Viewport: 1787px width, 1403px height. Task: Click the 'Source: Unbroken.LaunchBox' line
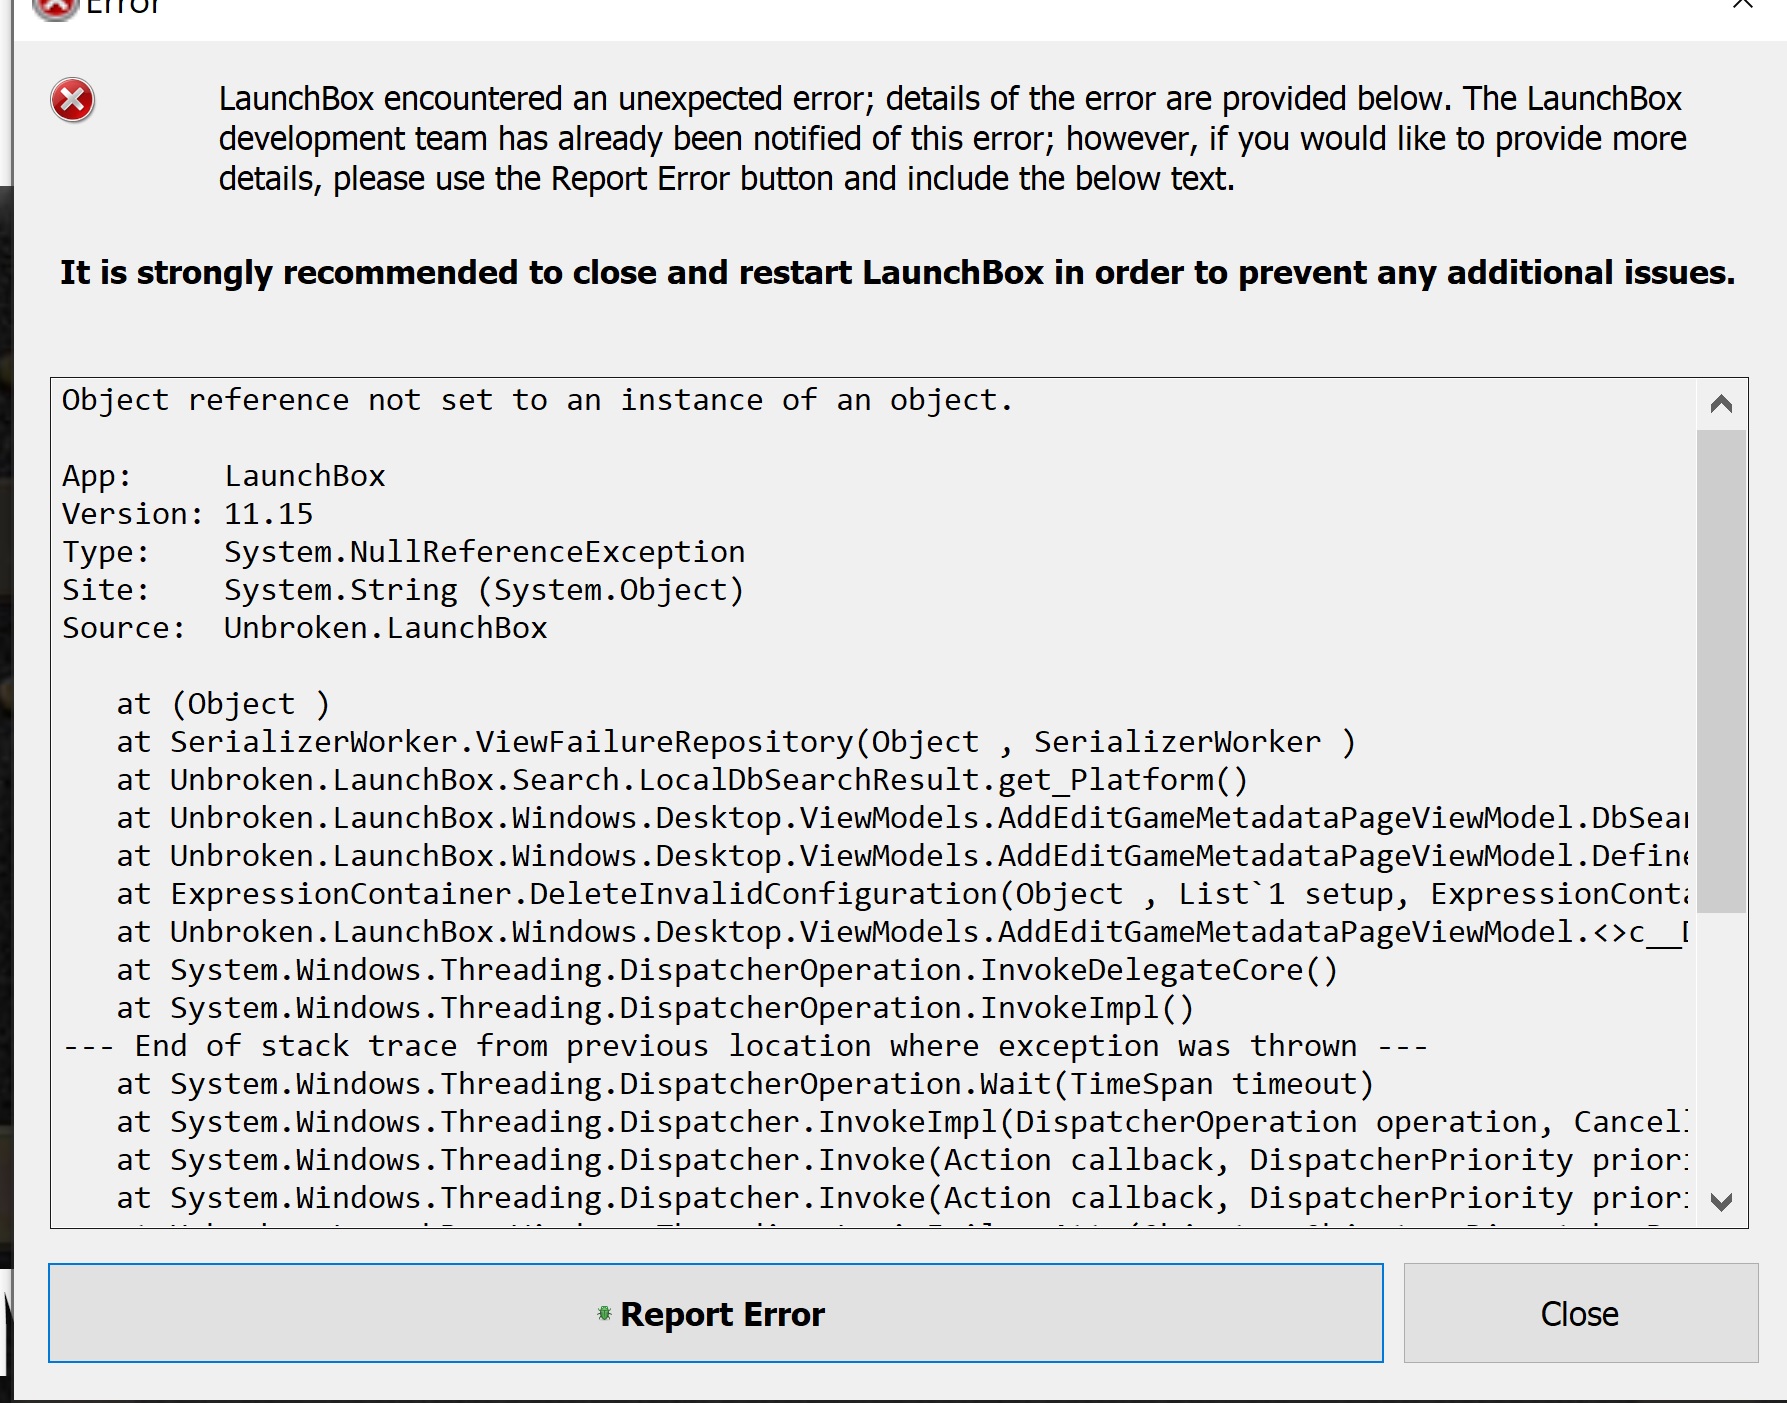click(x=305, y=628)
